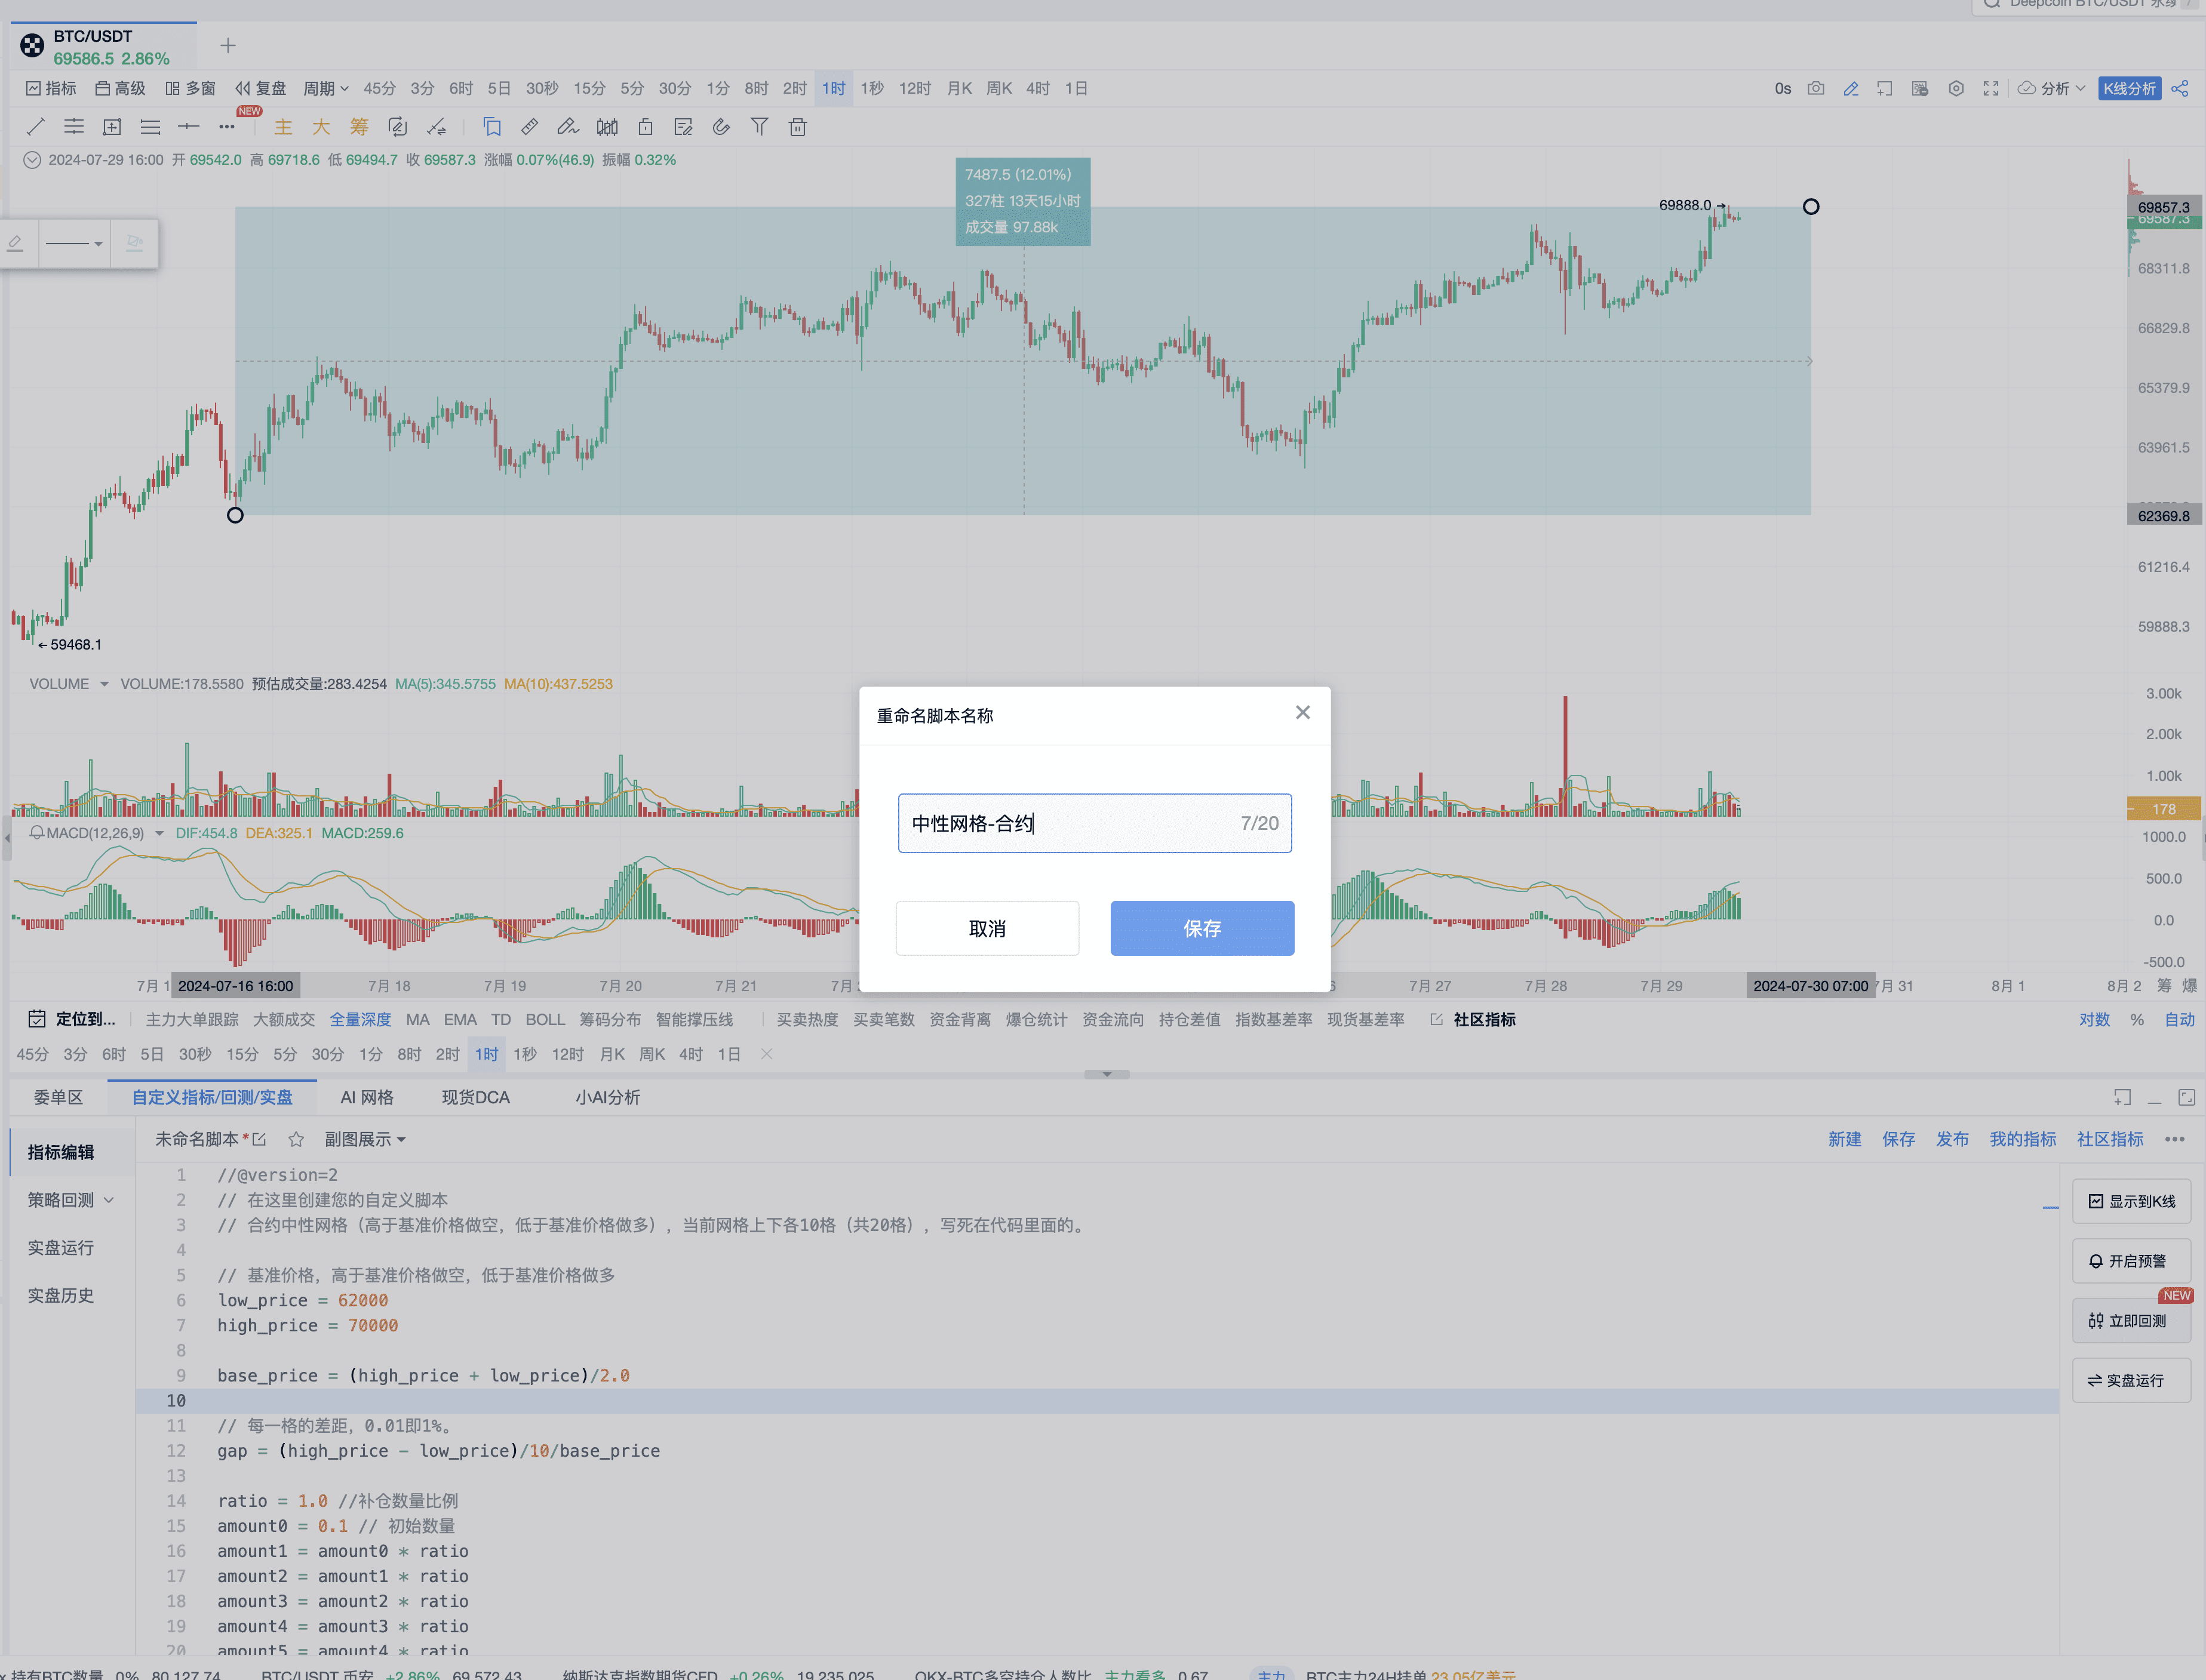The image size is (2206, 1680).
Task: Add a new chart tab with plus
Action: [228, 45]
